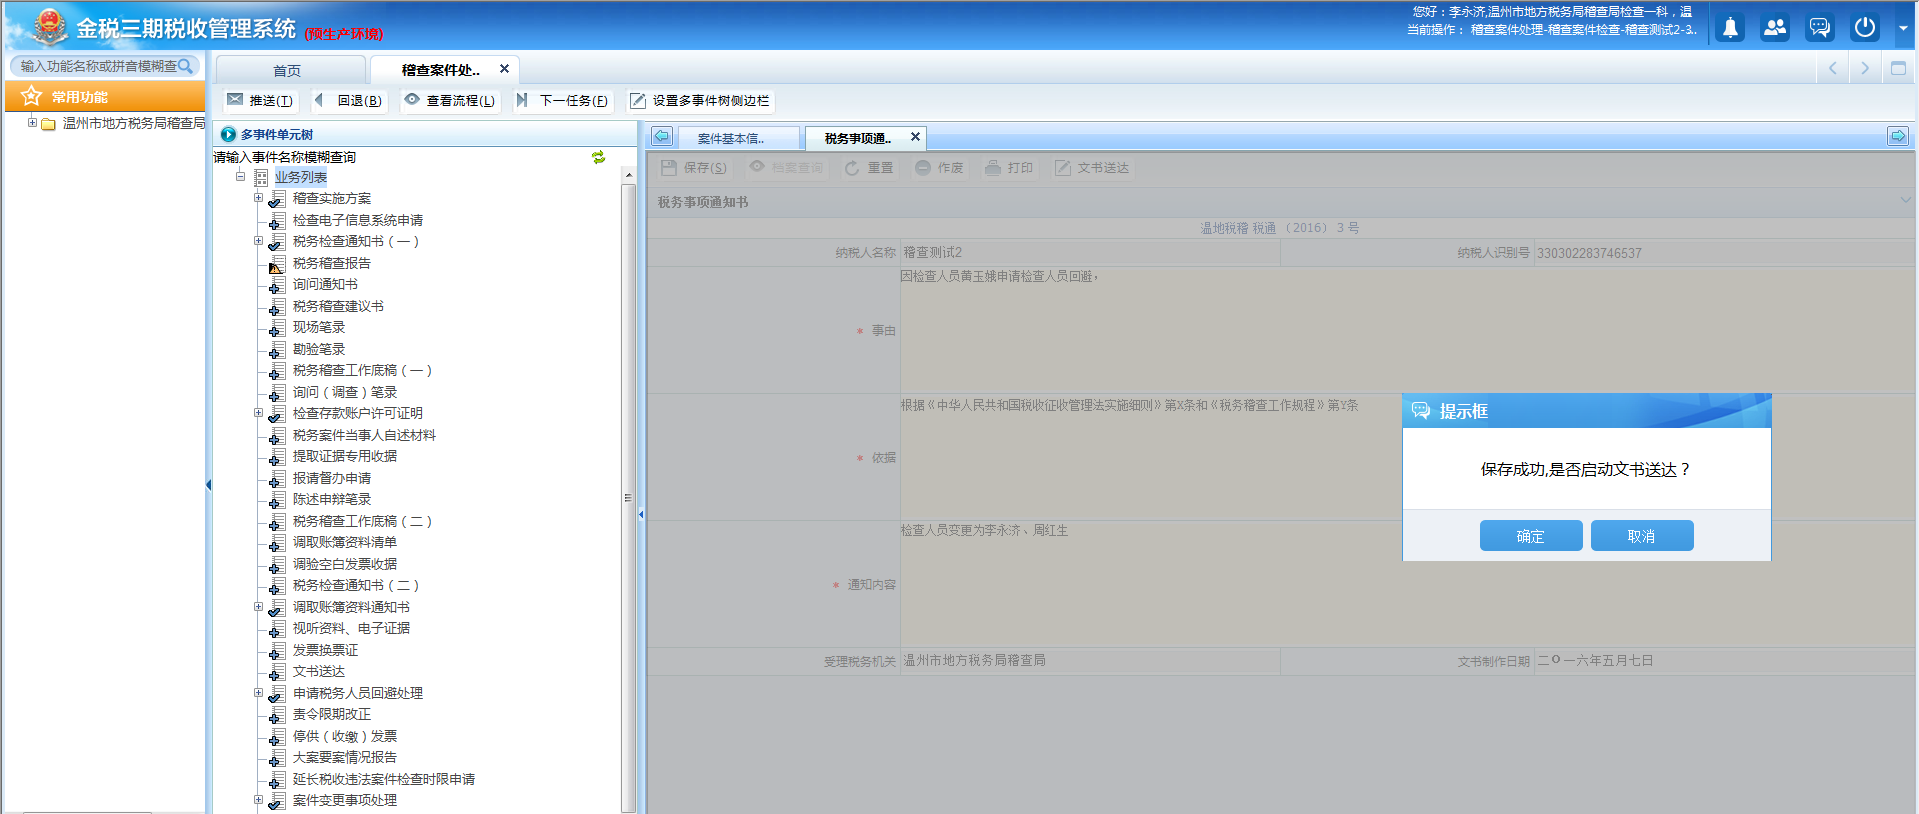Click the search magnifier icon in function search

point(185,66)
